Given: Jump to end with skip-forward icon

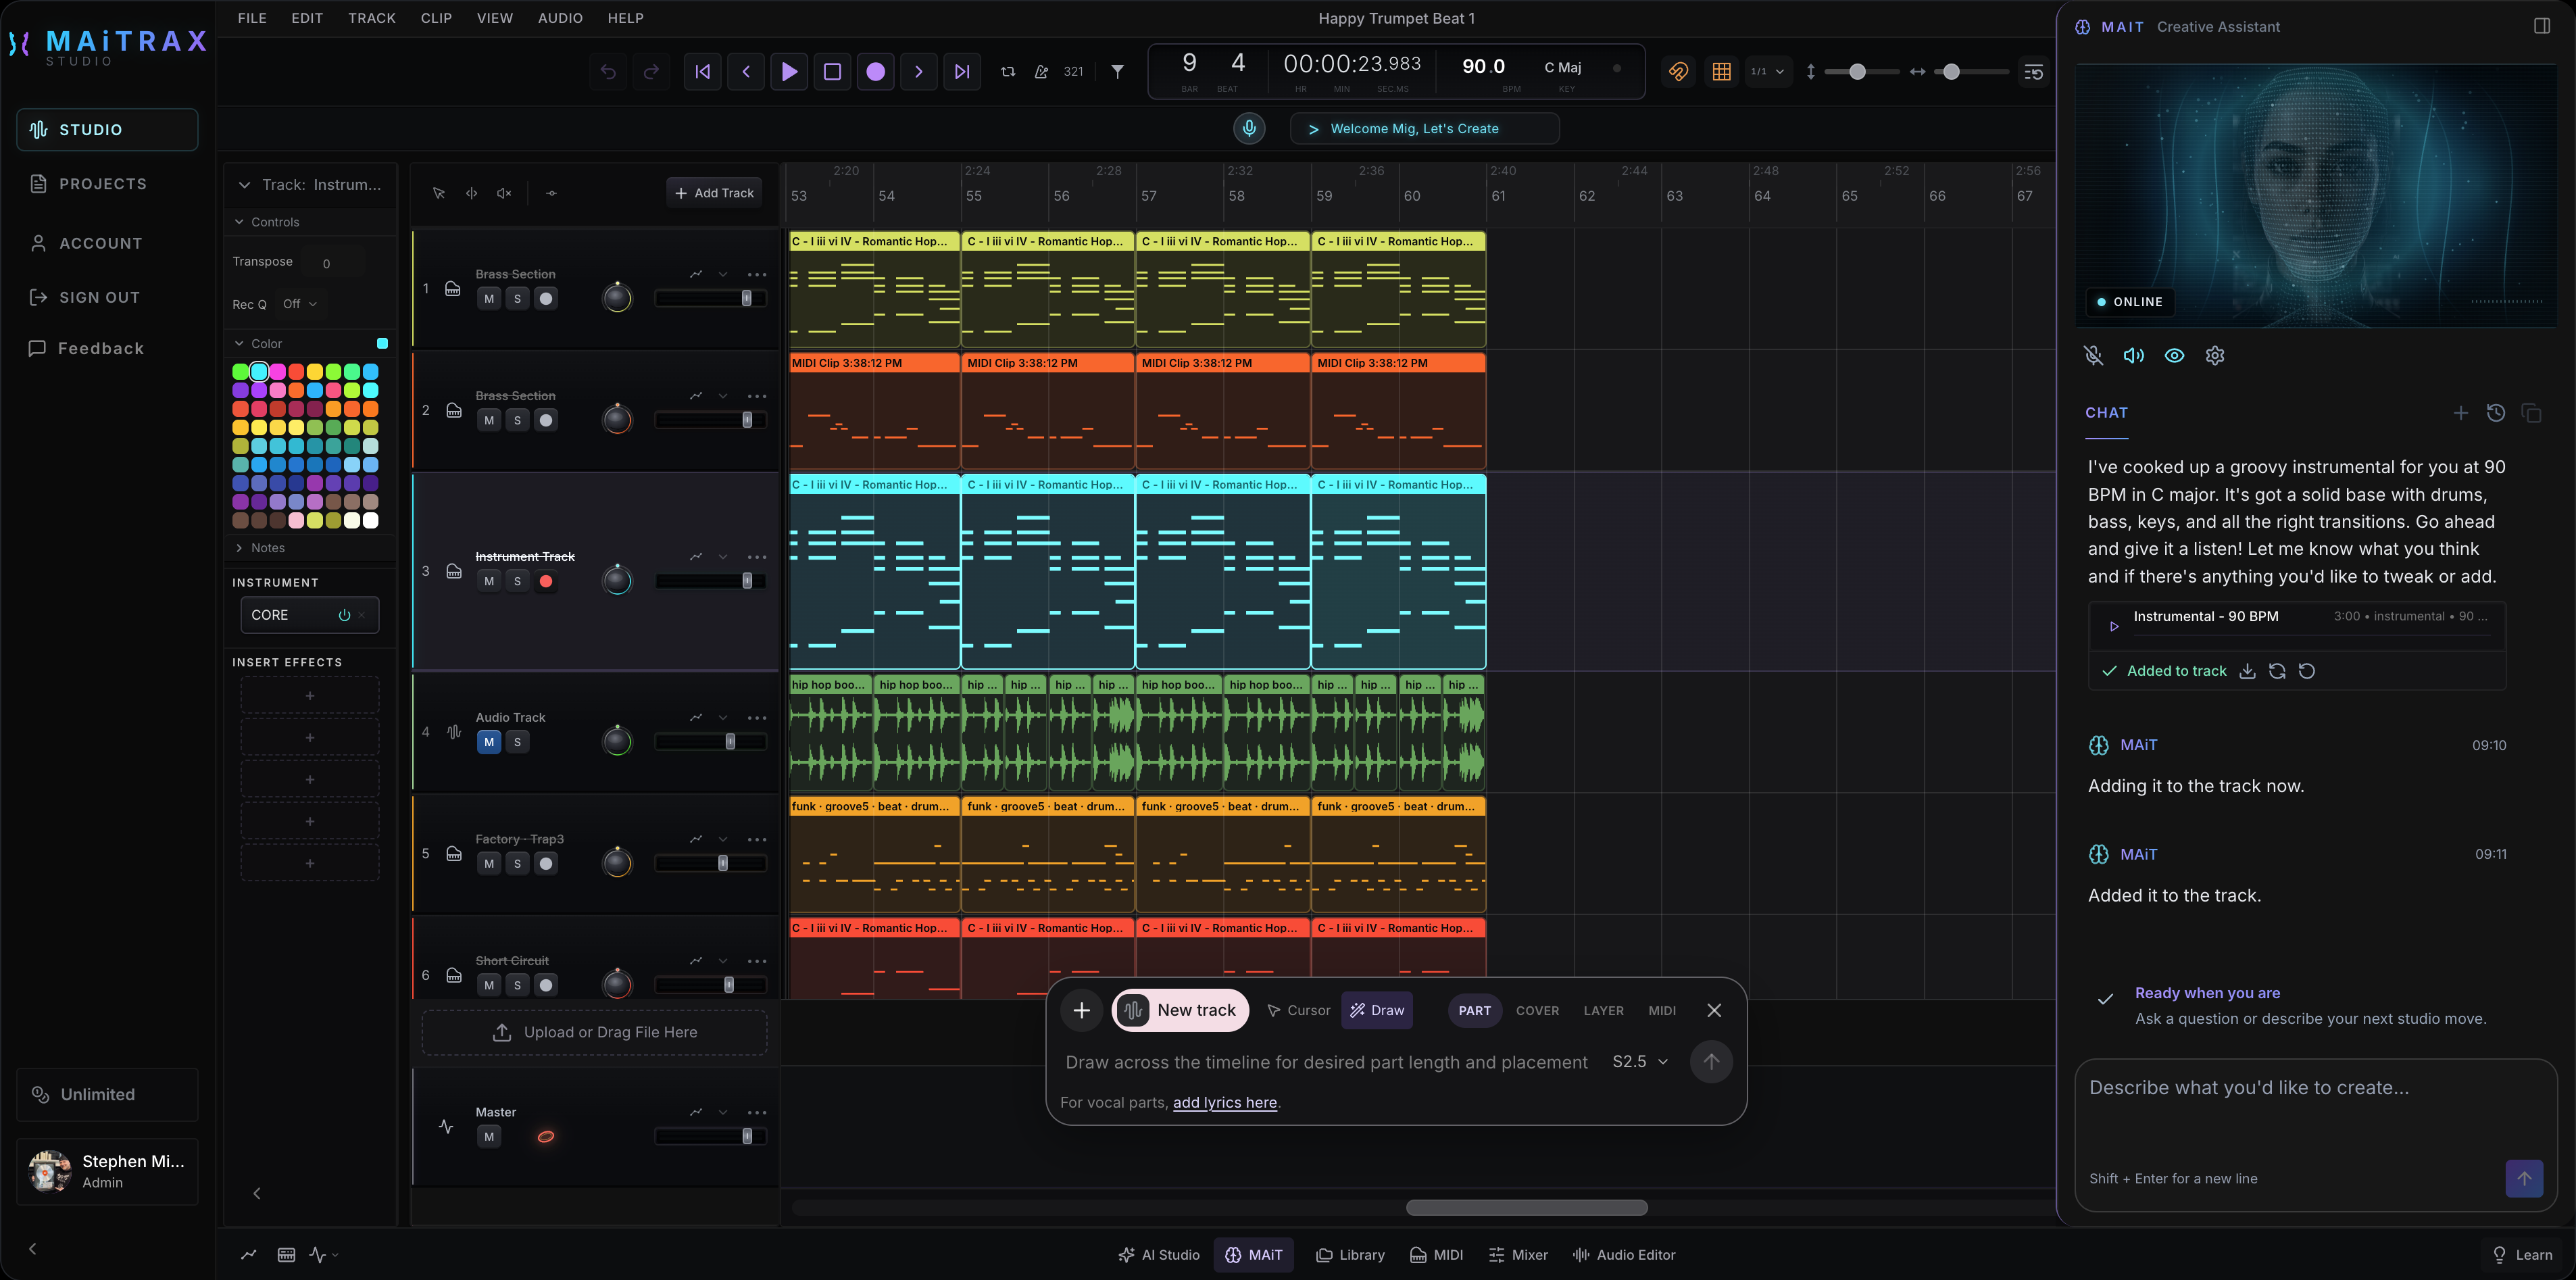Looking at the screenshot, I should click(961, 71).
